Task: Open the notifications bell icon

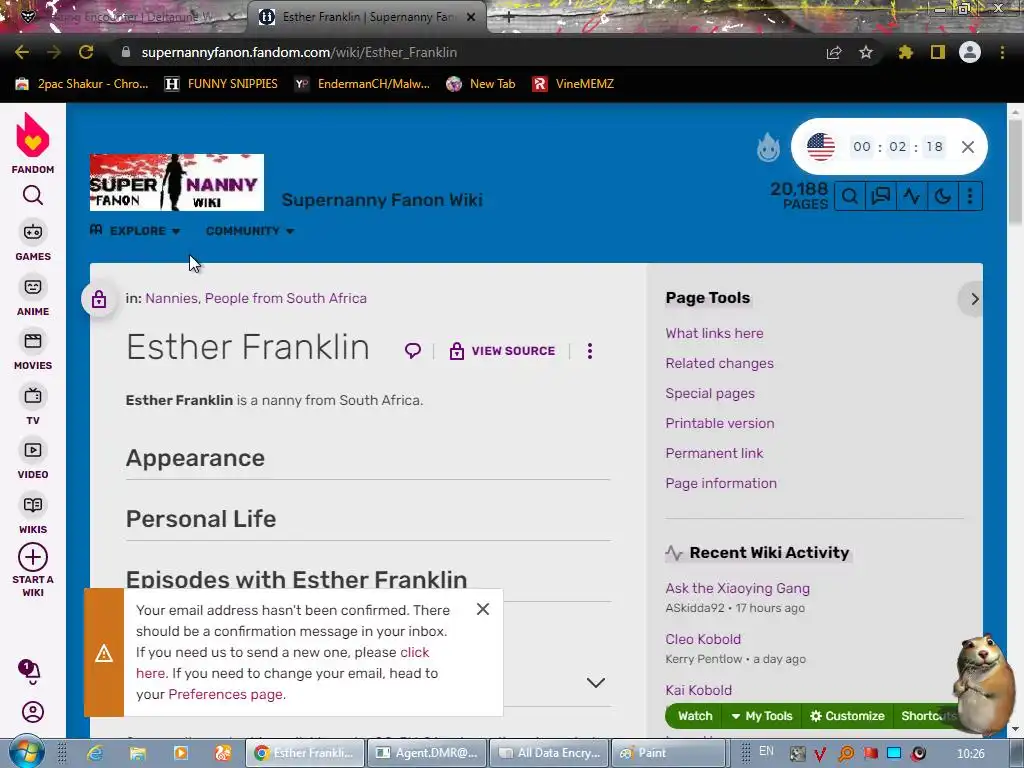Action: tap(29, 671)
